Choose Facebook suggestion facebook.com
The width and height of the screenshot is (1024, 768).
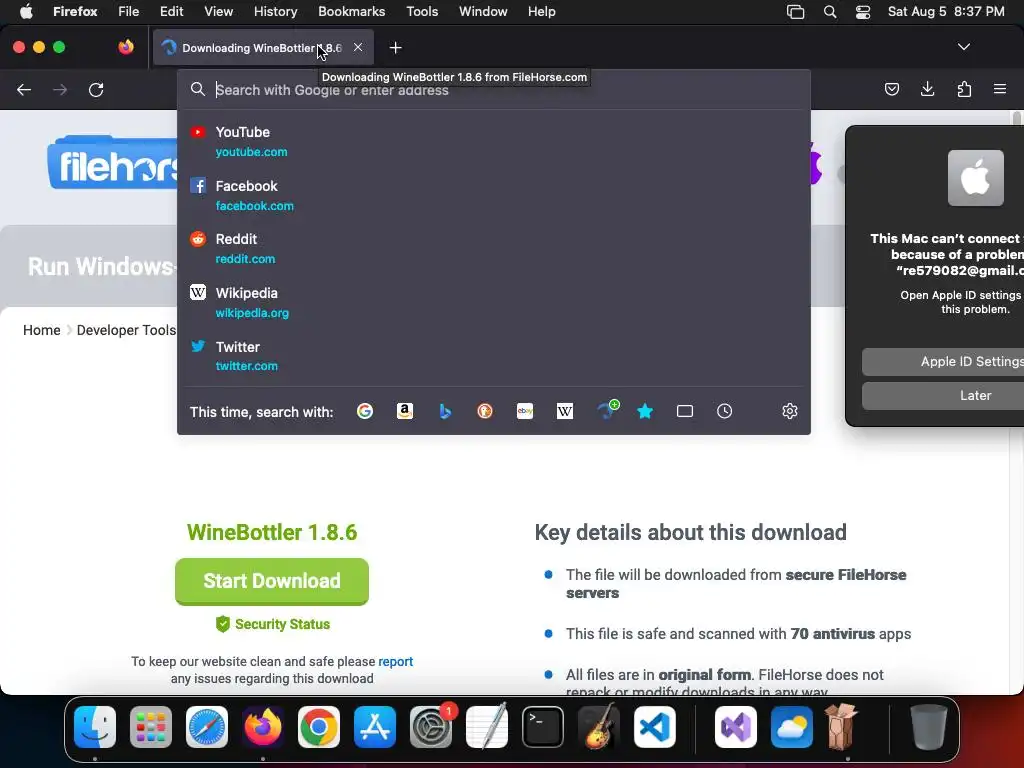click(494, 195)
